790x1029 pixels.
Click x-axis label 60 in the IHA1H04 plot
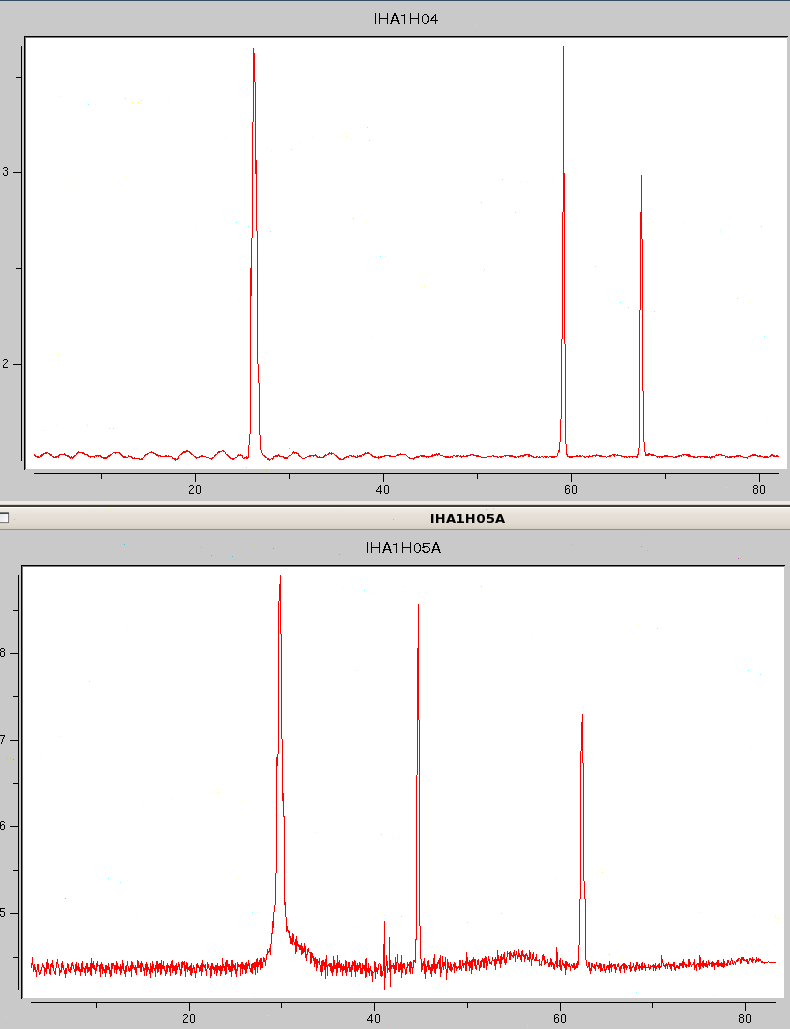coord(571,490)
